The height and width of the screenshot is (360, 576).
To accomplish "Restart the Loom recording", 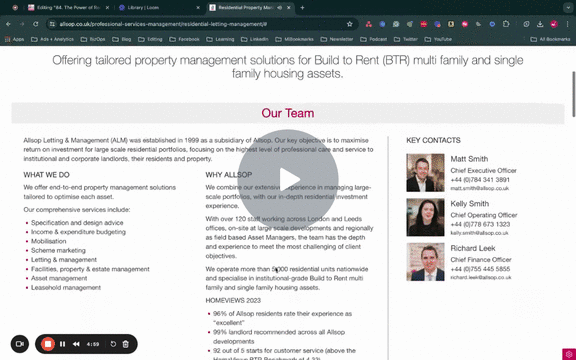I will pyautogui.click(x=113, y=344).
